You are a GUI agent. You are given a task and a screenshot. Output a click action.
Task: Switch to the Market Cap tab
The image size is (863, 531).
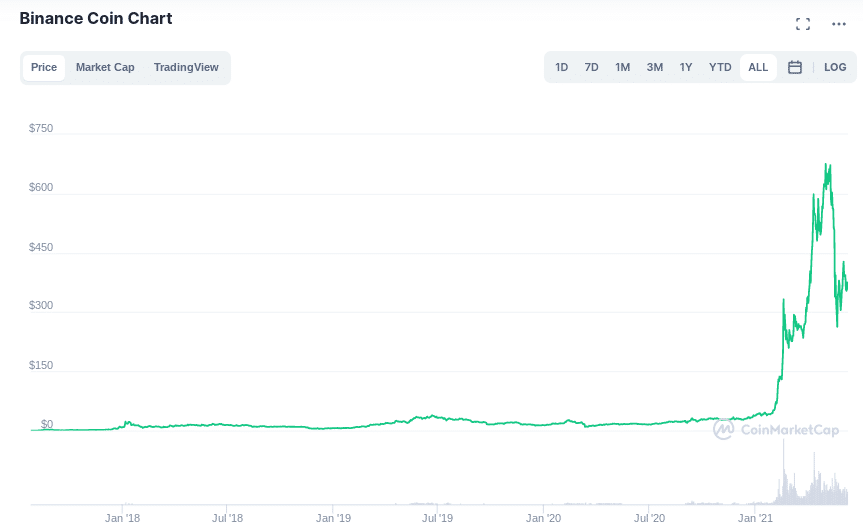105,67
